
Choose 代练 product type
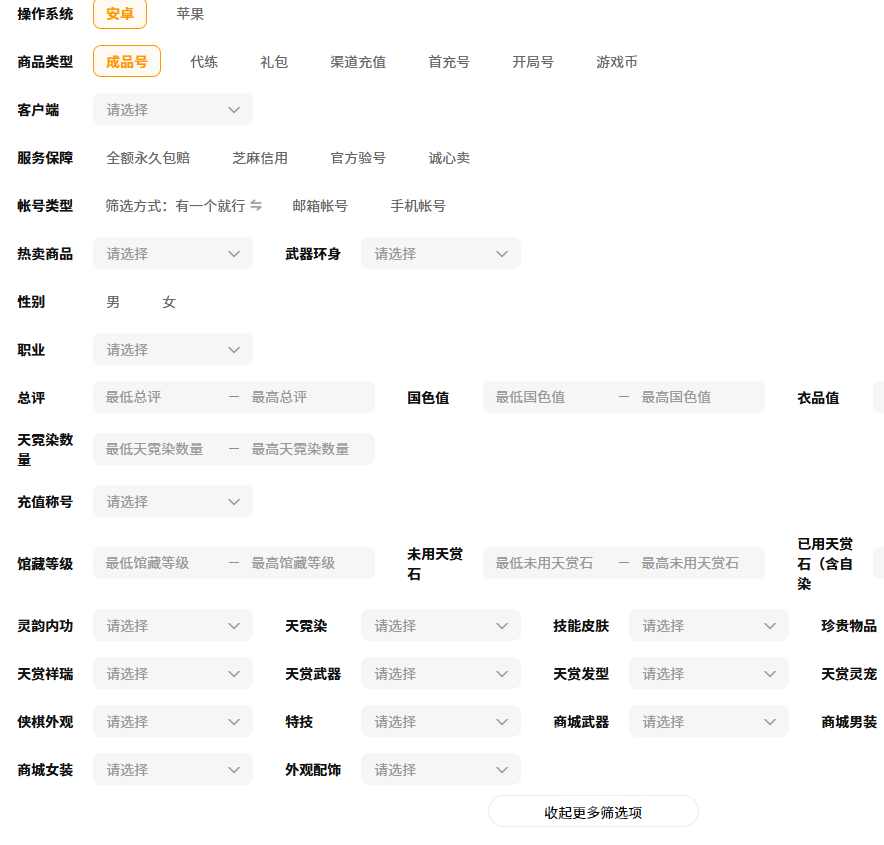click(204, 62)
